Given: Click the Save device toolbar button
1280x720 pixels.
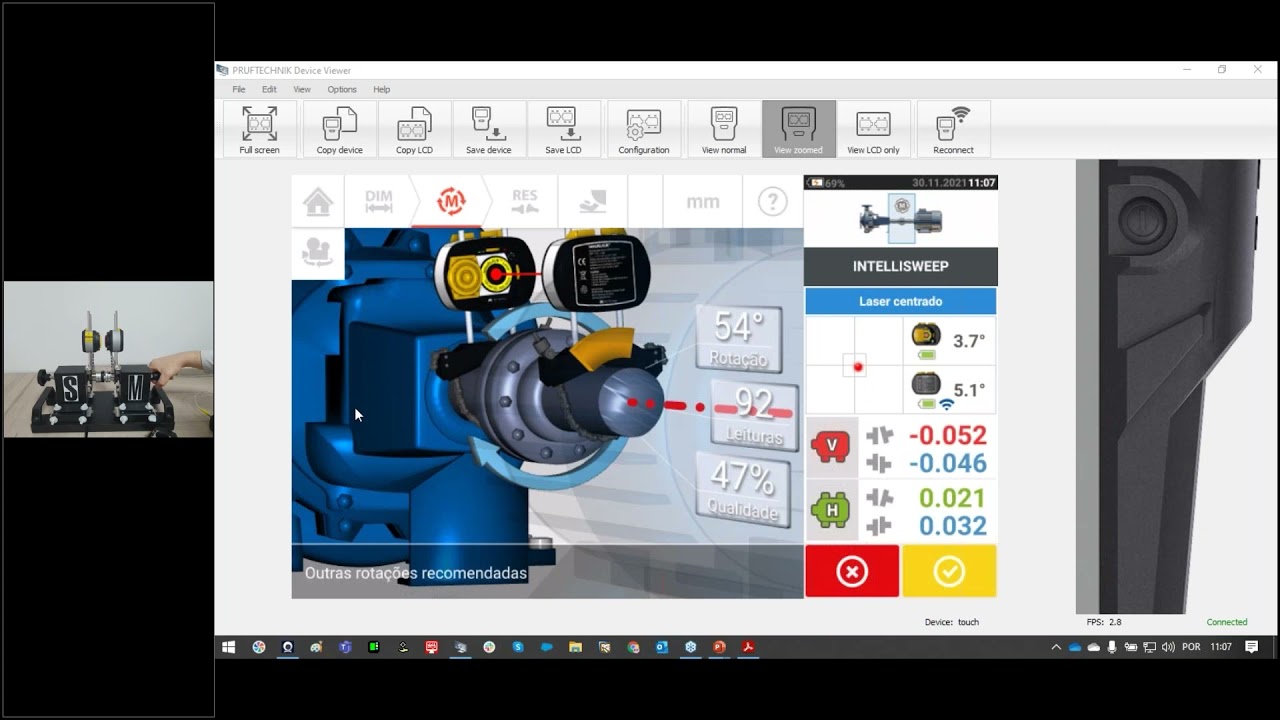Looking at the screenshot, I should 489,129.
